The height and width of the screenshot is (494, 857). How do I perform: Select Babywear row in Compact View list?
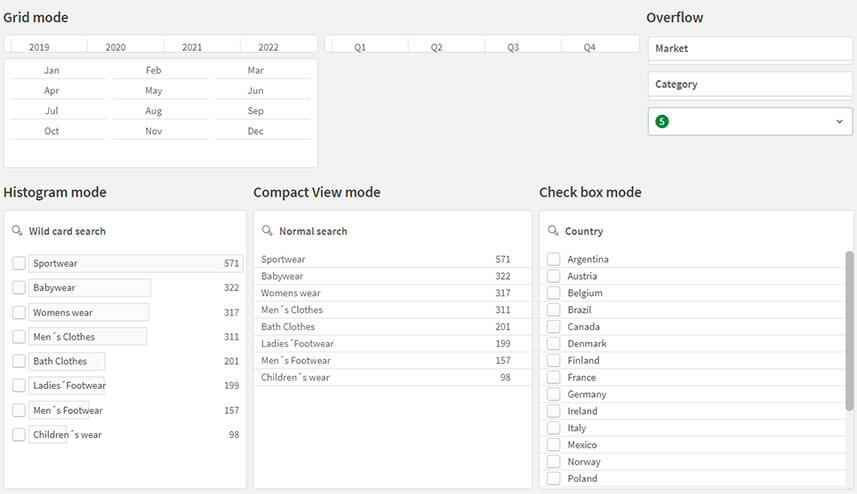(392, 276)
